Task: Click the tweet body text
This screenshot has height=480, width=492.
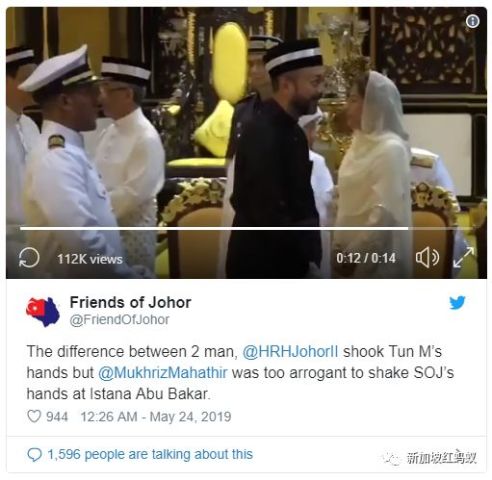Action: click(240, 373)
